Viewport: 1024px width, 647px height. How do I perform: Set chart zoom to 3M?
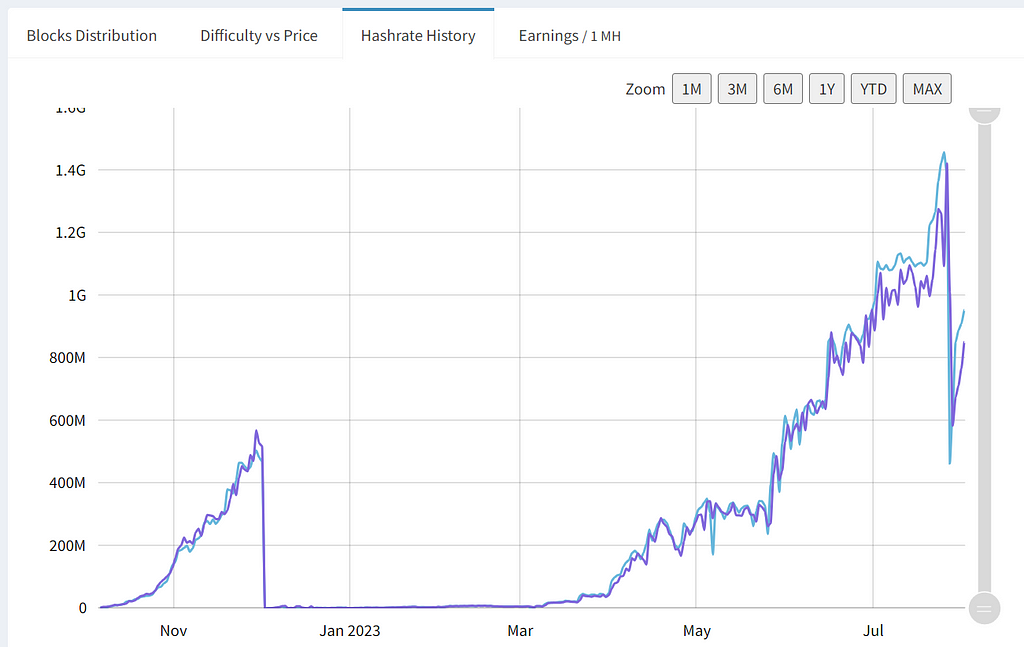(737, 89)
